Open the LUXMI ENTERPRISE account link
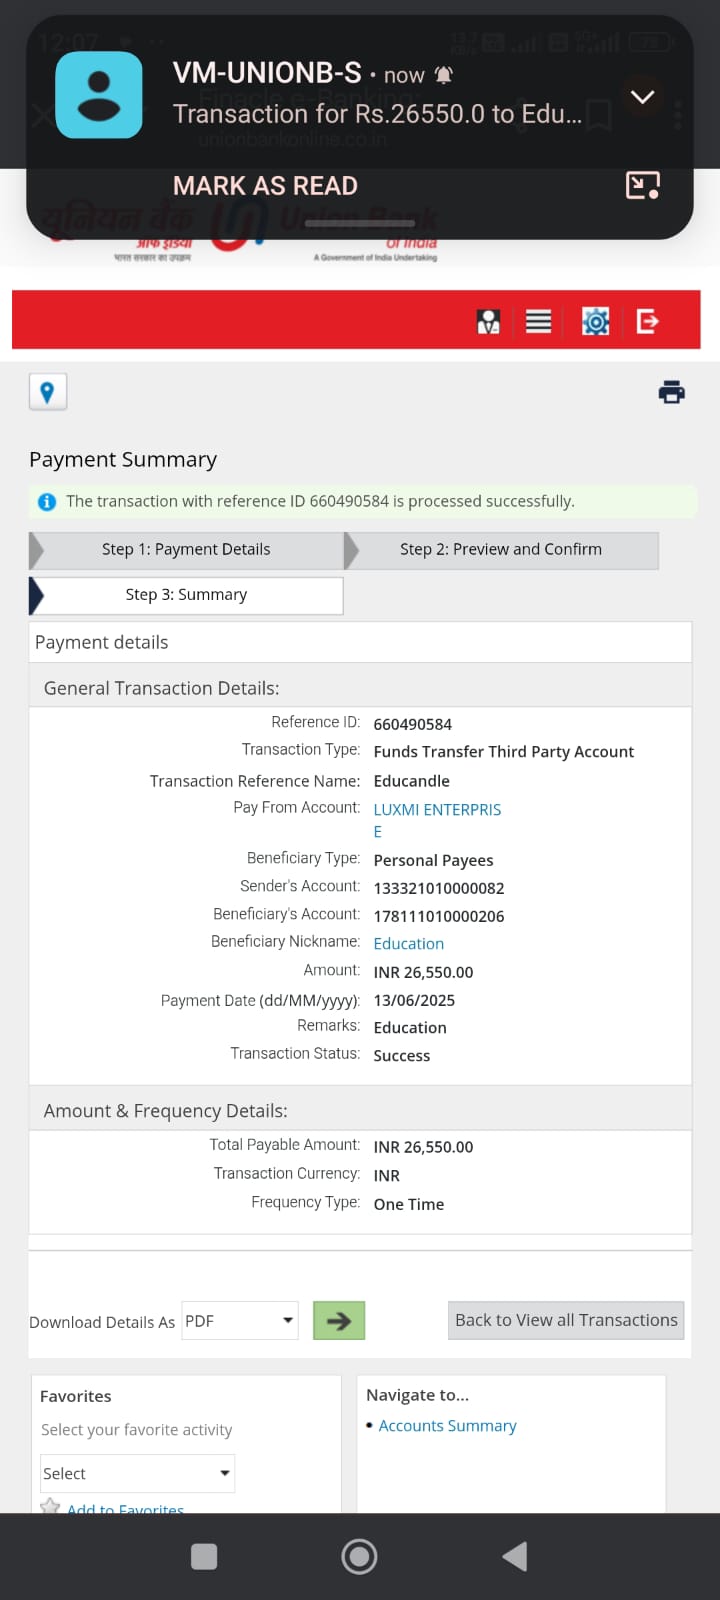This screenshot has width=720, height=1600. coord(437,810)
